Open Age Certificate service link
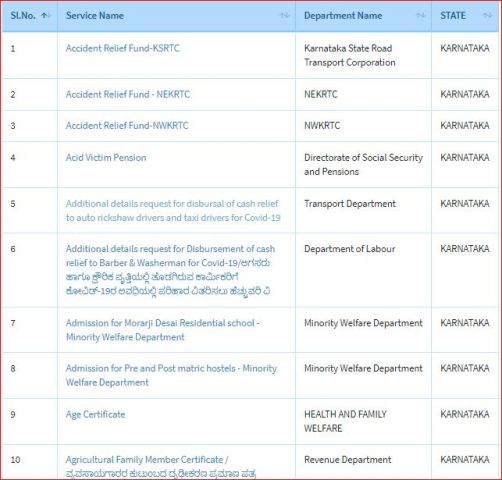 click(96, 415)
